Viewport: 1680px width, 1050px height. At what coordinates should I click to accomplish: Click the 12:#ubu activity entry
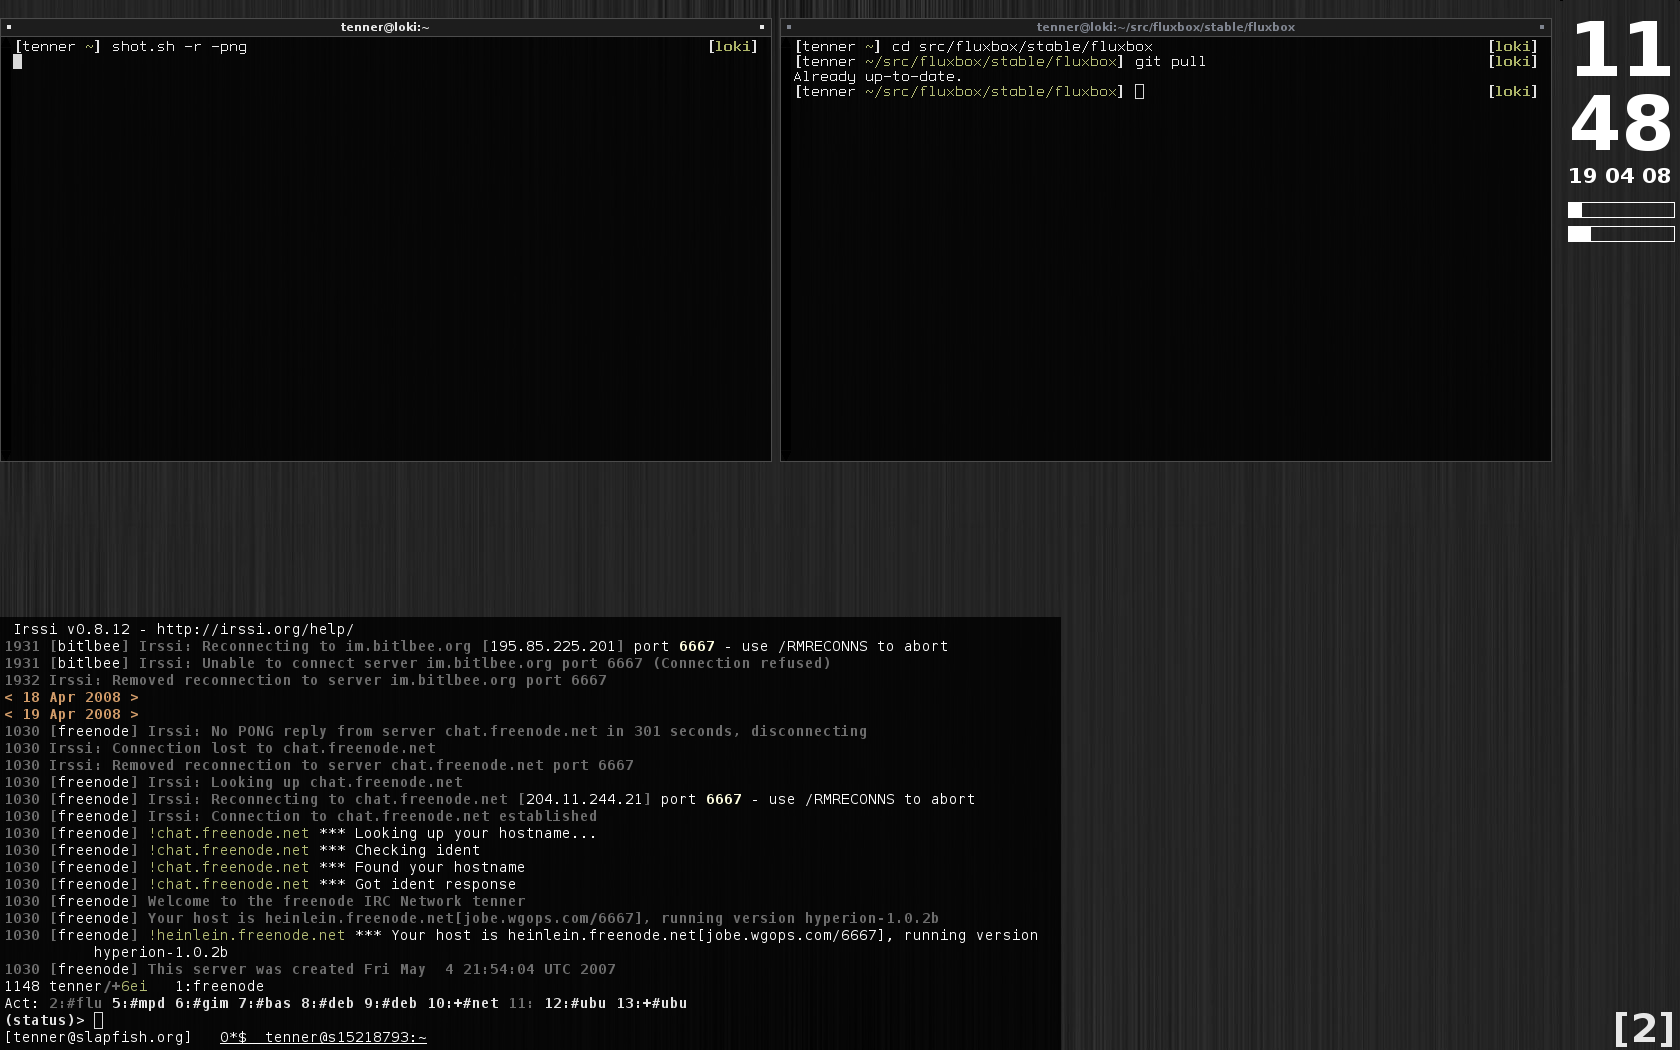[575, 1004]
